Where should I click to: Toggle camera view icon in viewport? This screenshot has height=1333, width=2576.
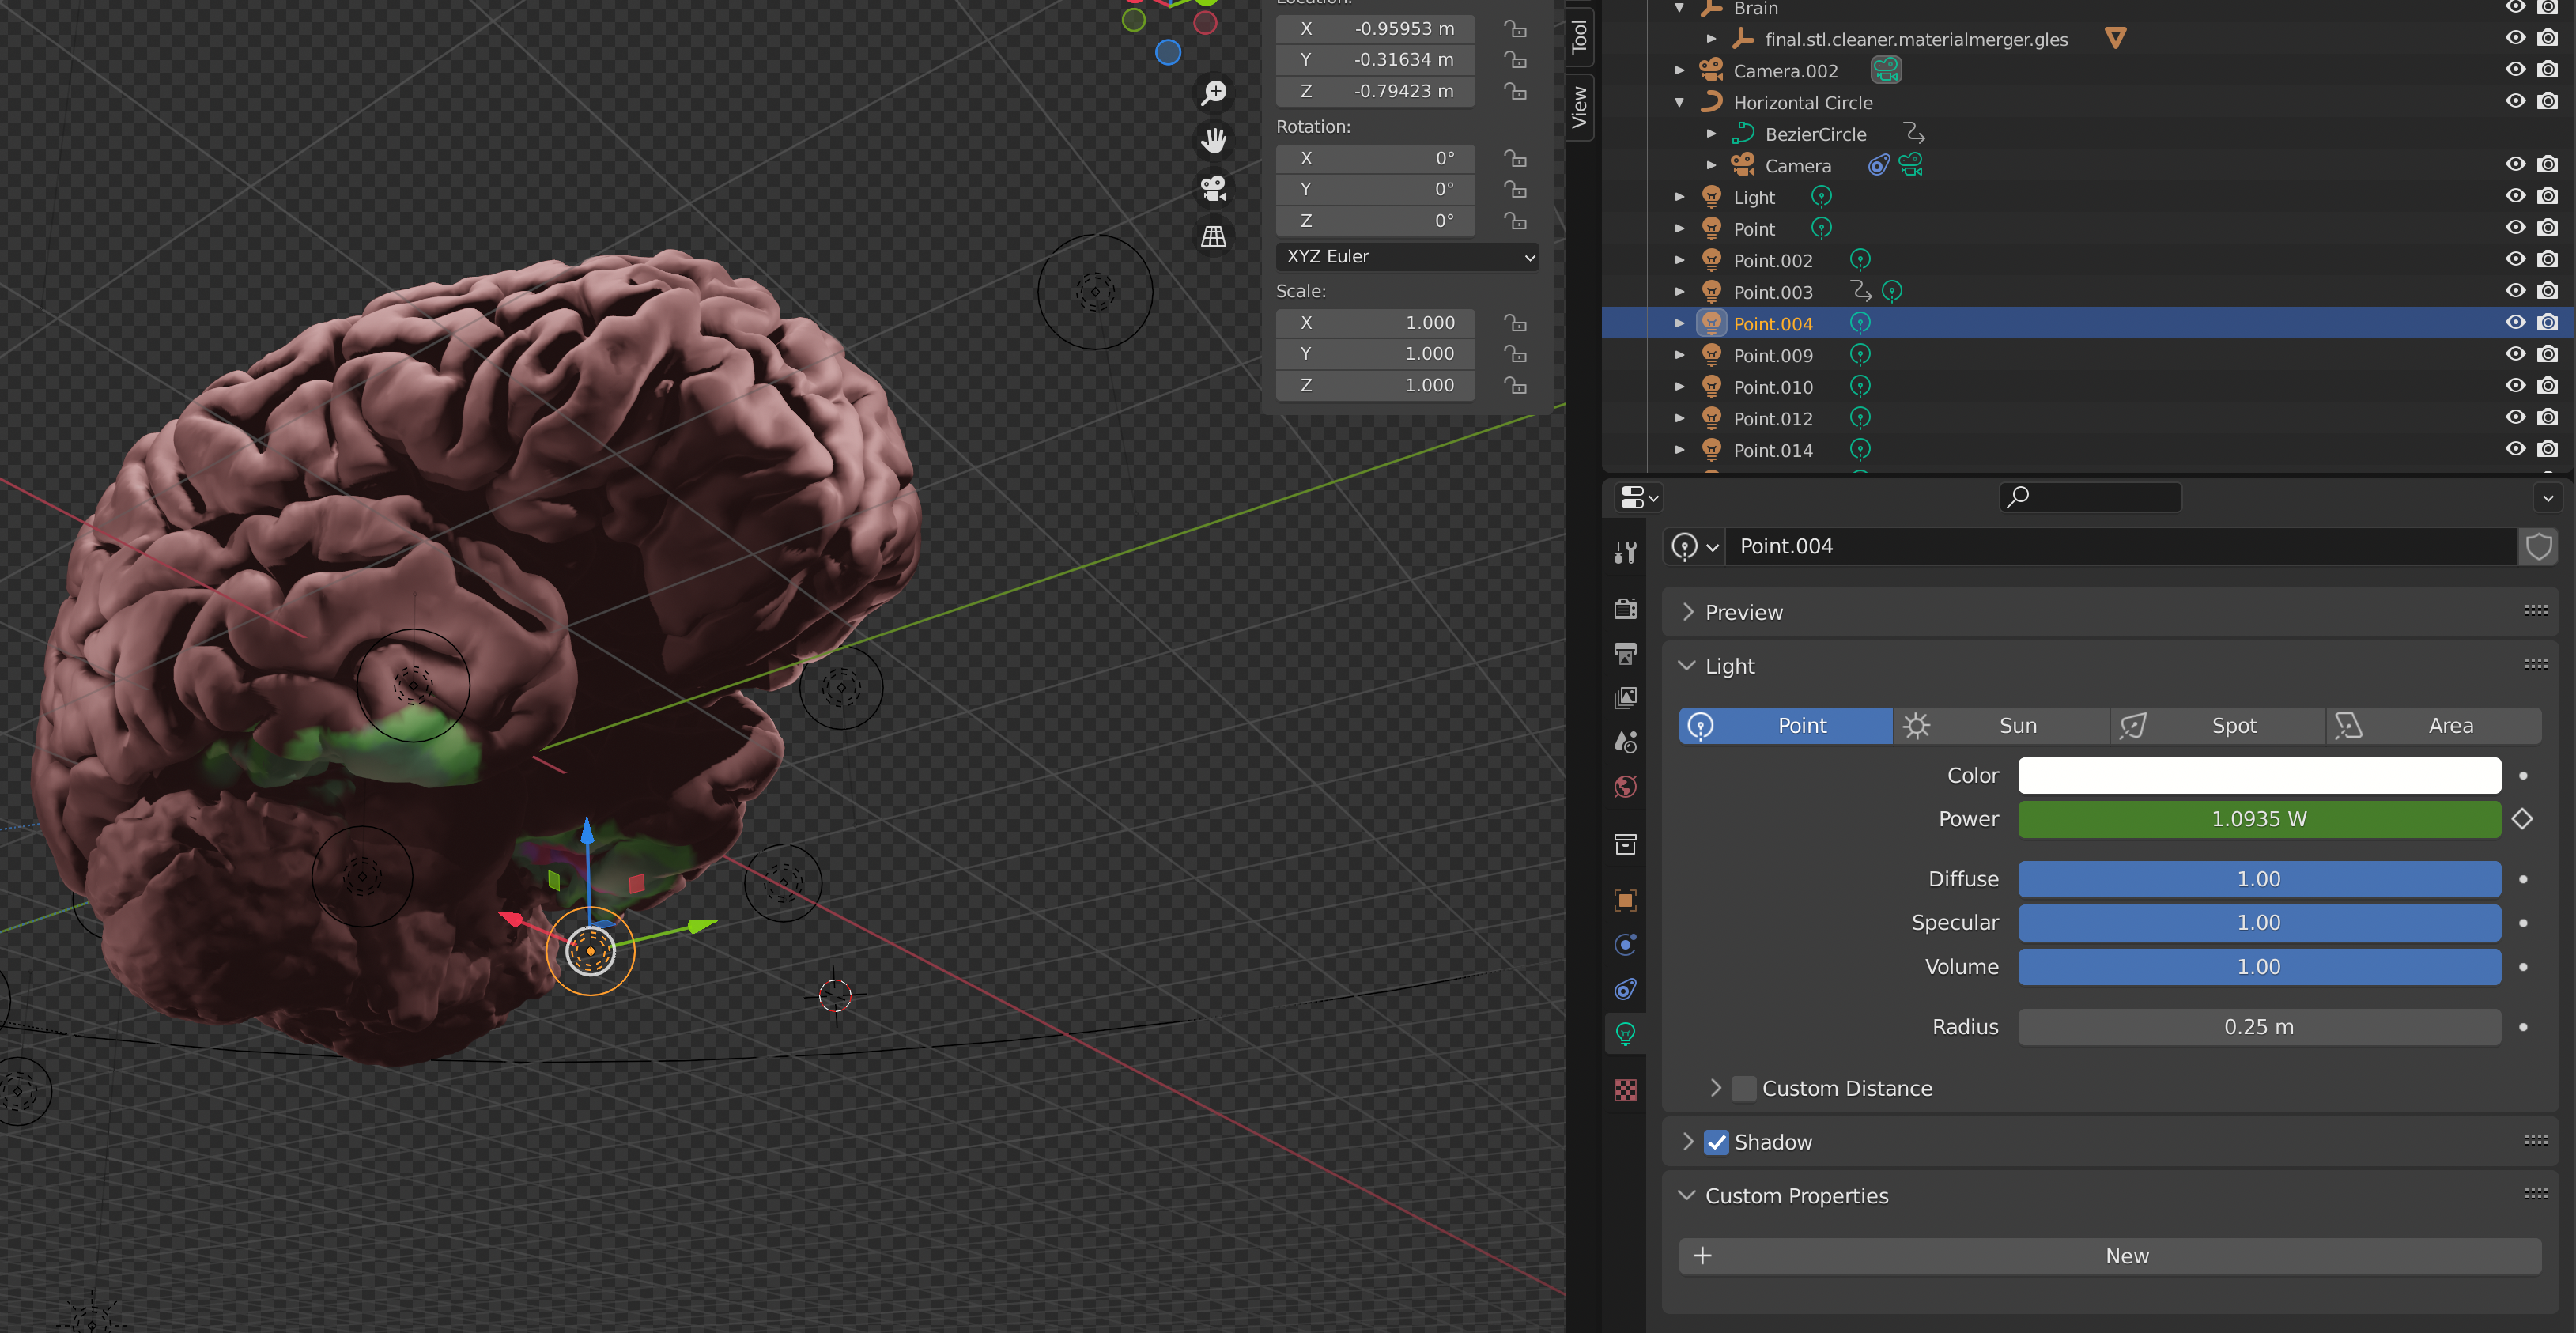click(x=1213, y=188)
